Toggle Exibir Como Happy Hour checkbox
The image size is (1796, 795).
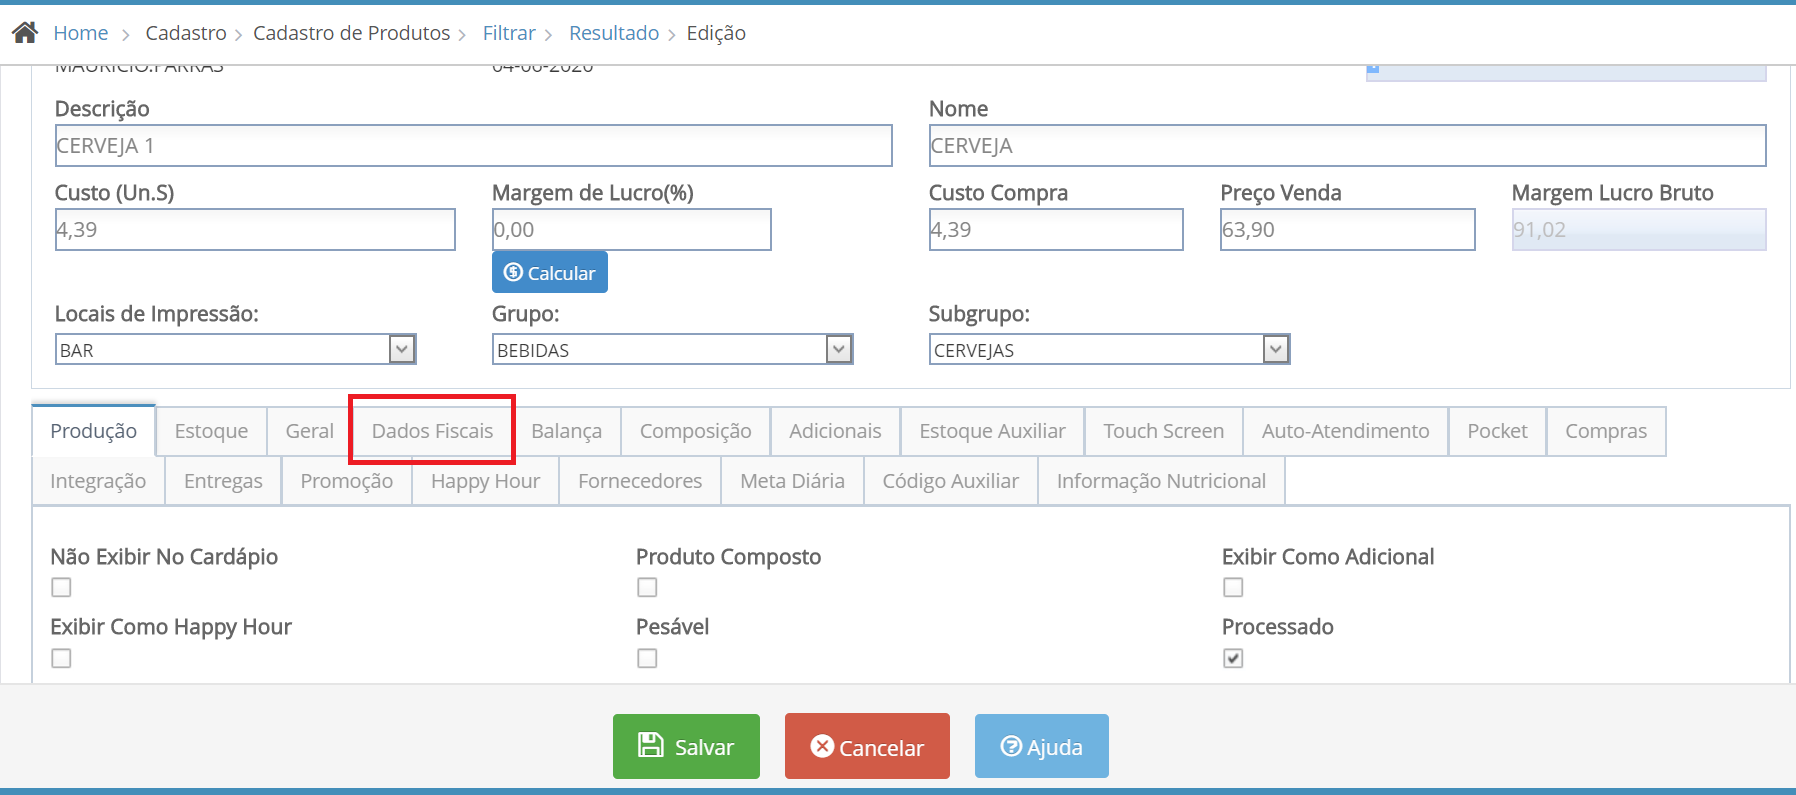(62, 658)
